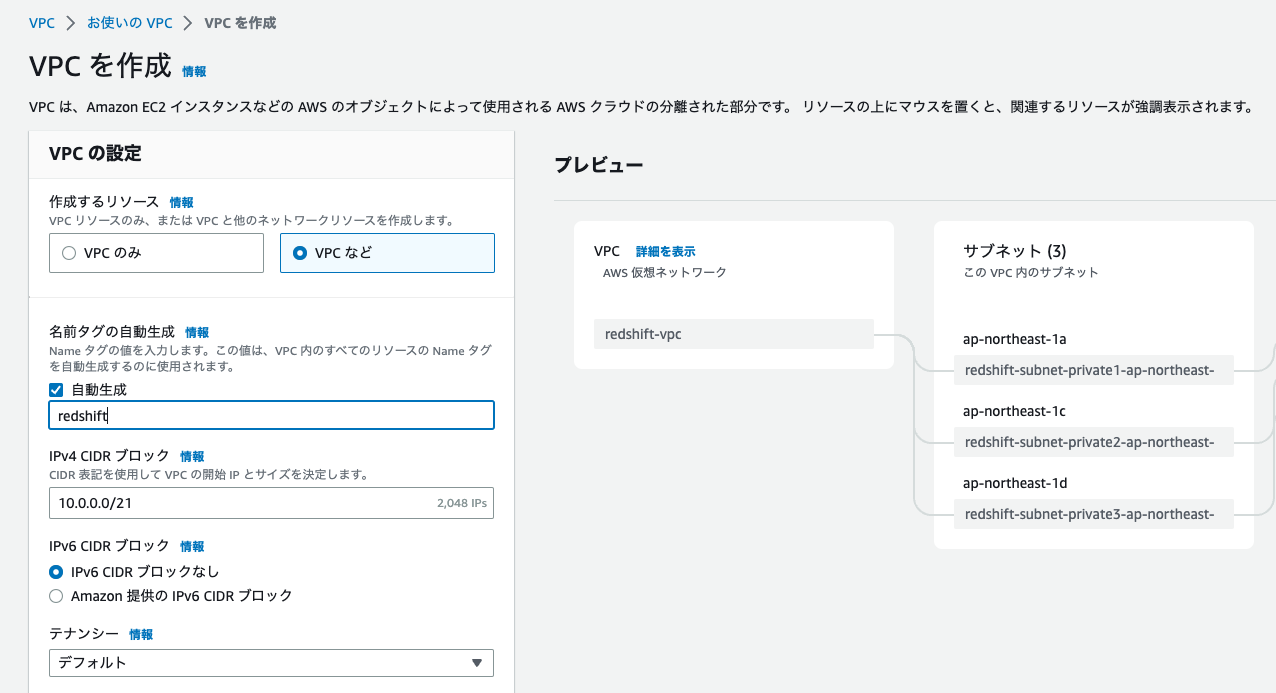Click 情報 beside the VPC を作成 heading
This screenshot has height=693, width=1276.
[193, 72]
